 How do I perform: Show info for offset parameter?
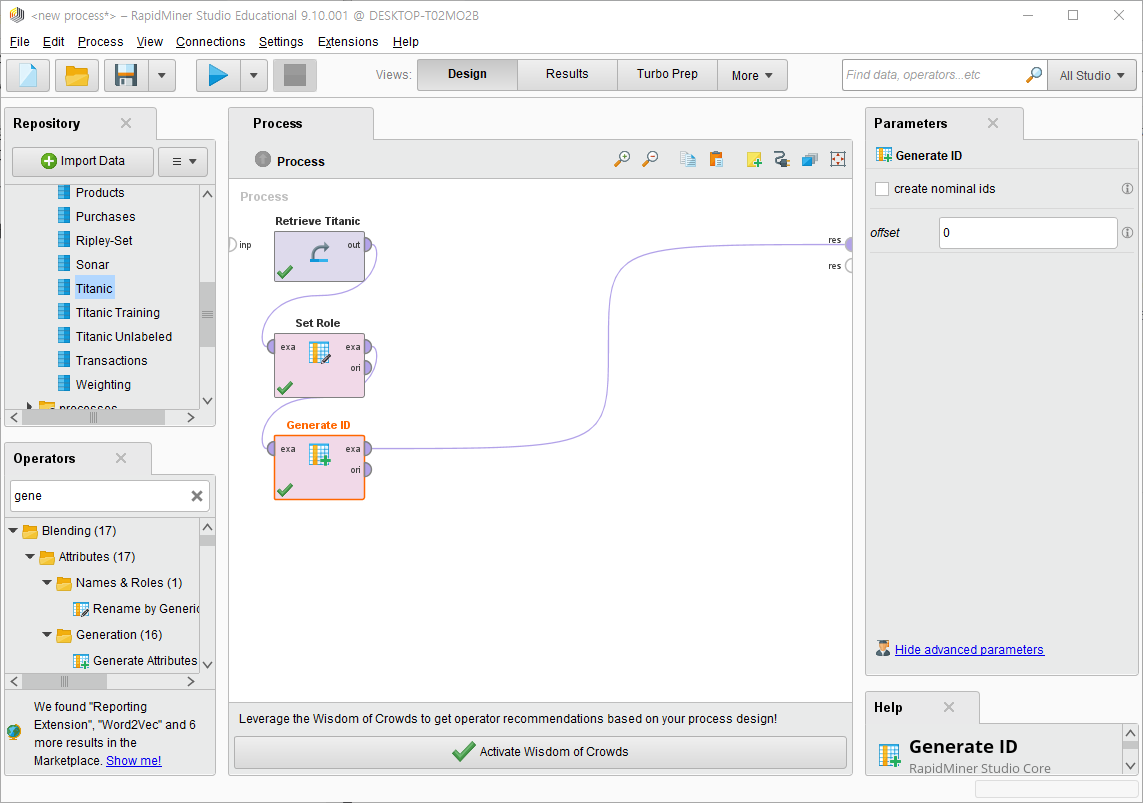coord(1127,232)
